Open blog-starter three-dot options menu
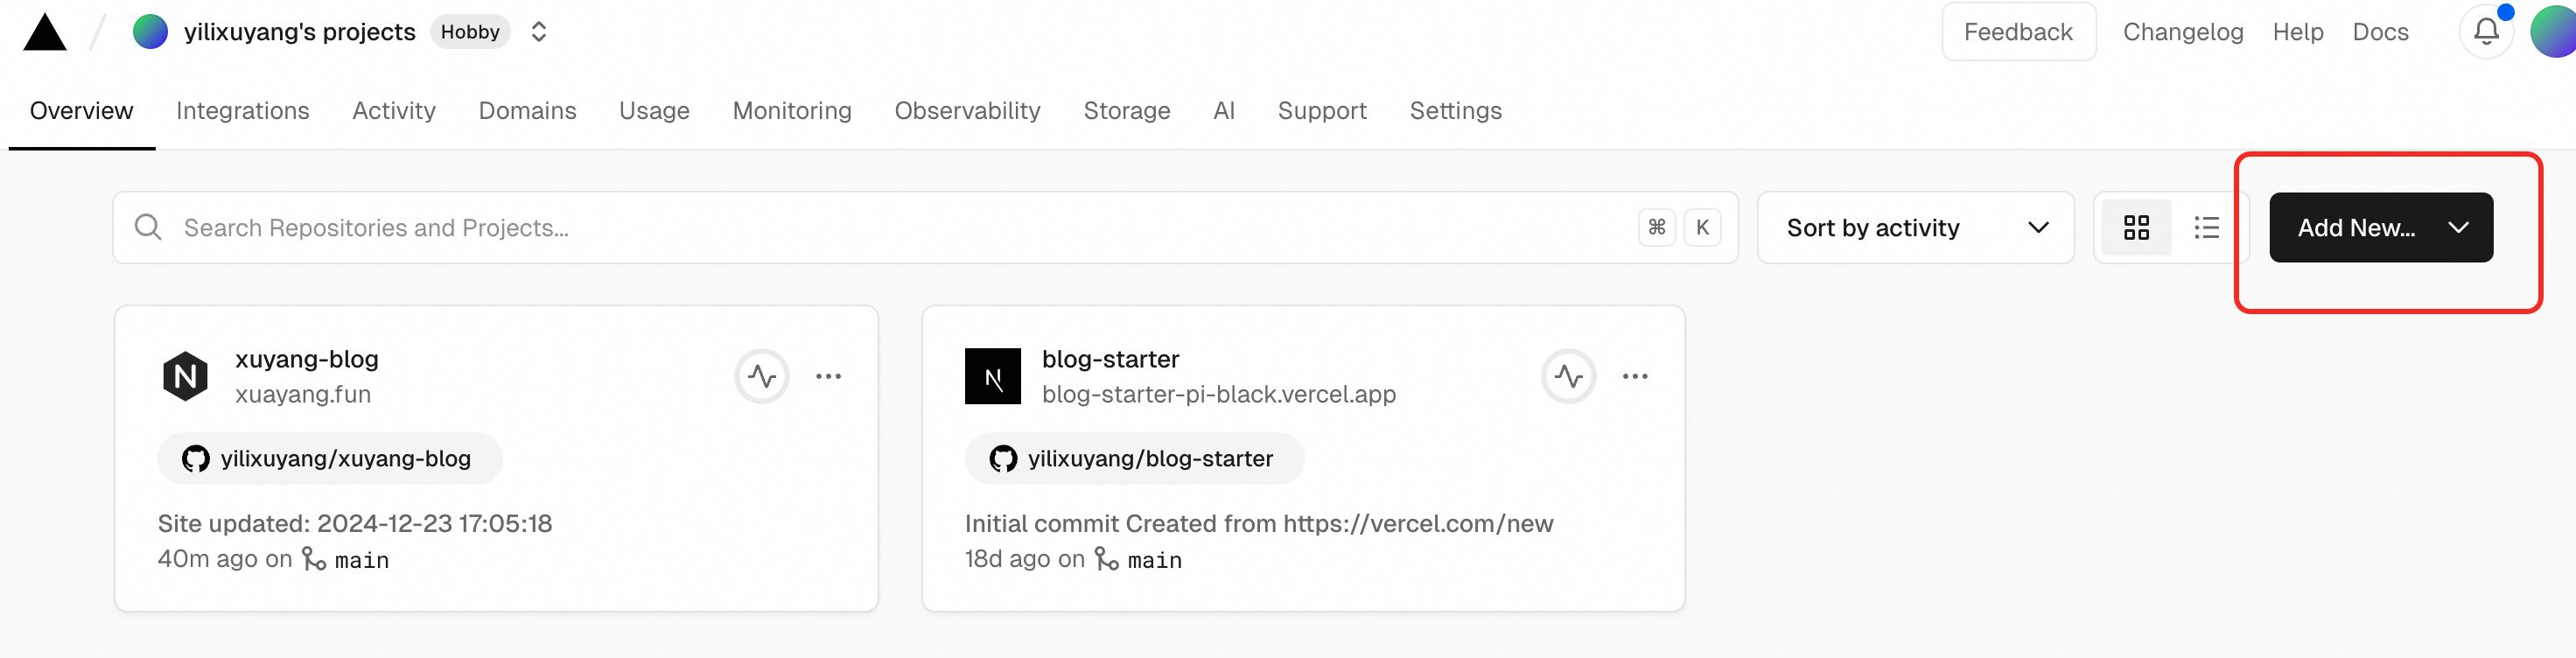Image resolution: width=2576 pixels, height=658 pixels. [1635, 377]
